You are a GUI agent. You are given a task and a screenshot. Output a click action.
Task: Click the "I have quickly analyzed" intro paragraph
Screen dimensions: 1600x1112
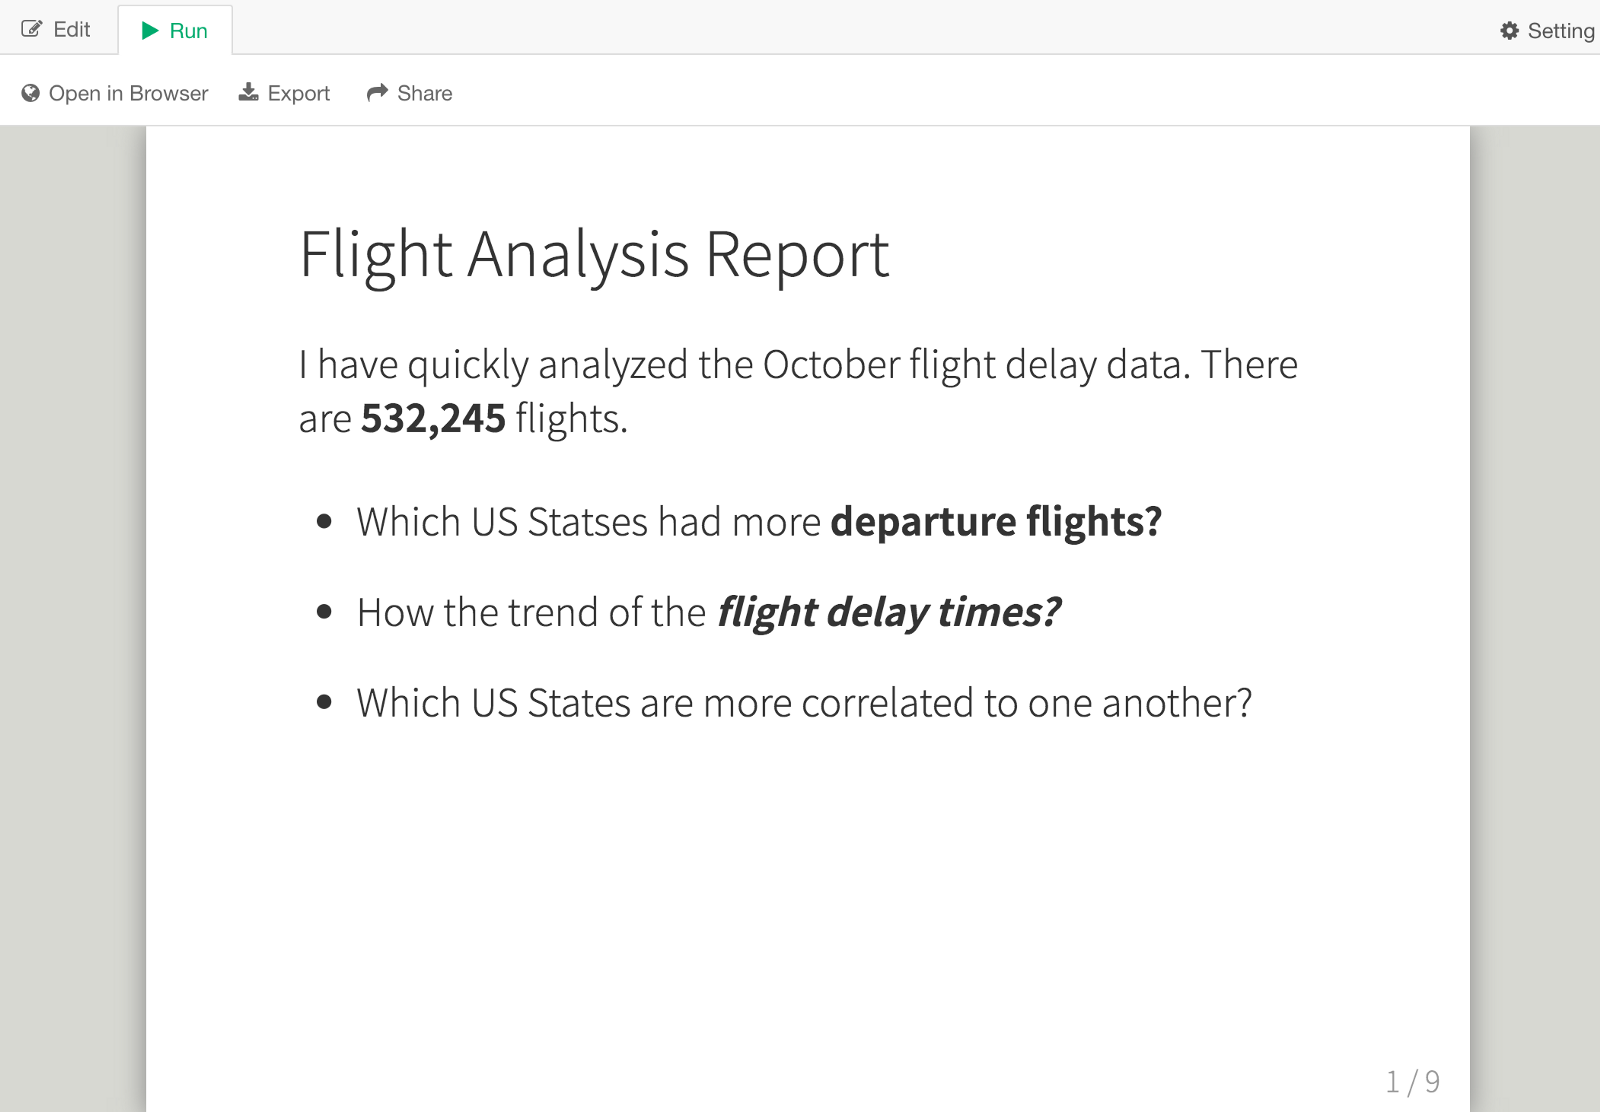pos(797,365)
